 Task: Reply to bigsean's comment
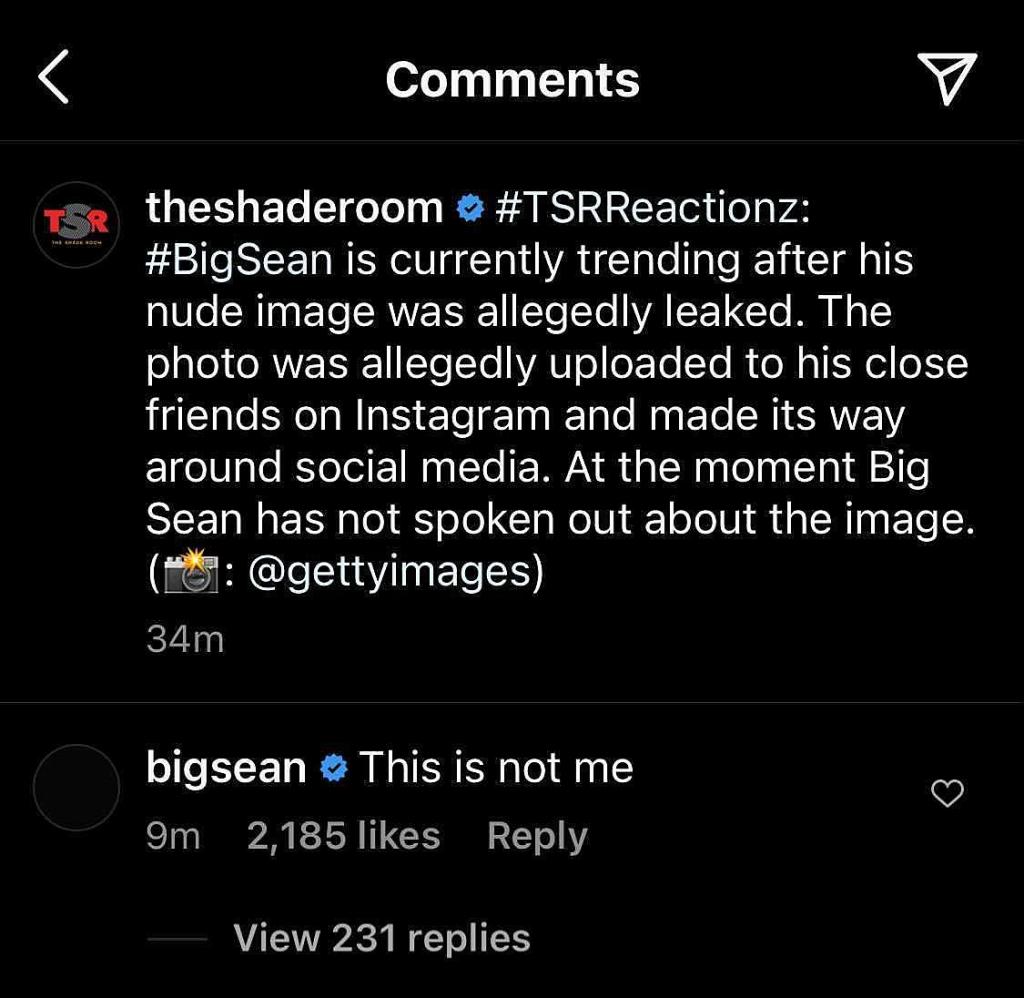coord(537,836)
